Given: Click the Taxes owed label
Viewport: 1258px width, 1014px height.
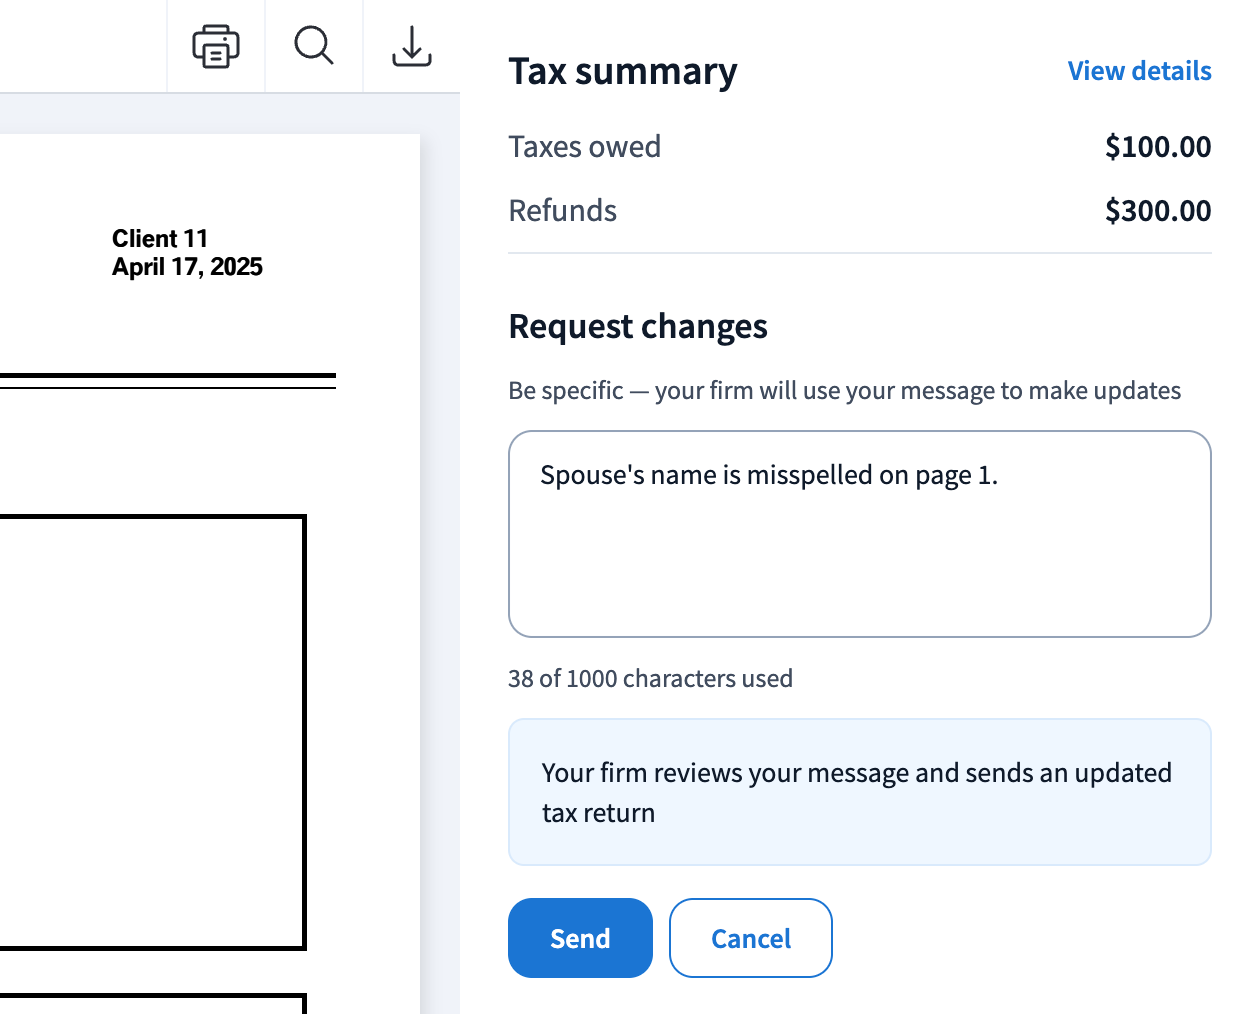Looking at the screenshot, I should [x=585, y=147].
